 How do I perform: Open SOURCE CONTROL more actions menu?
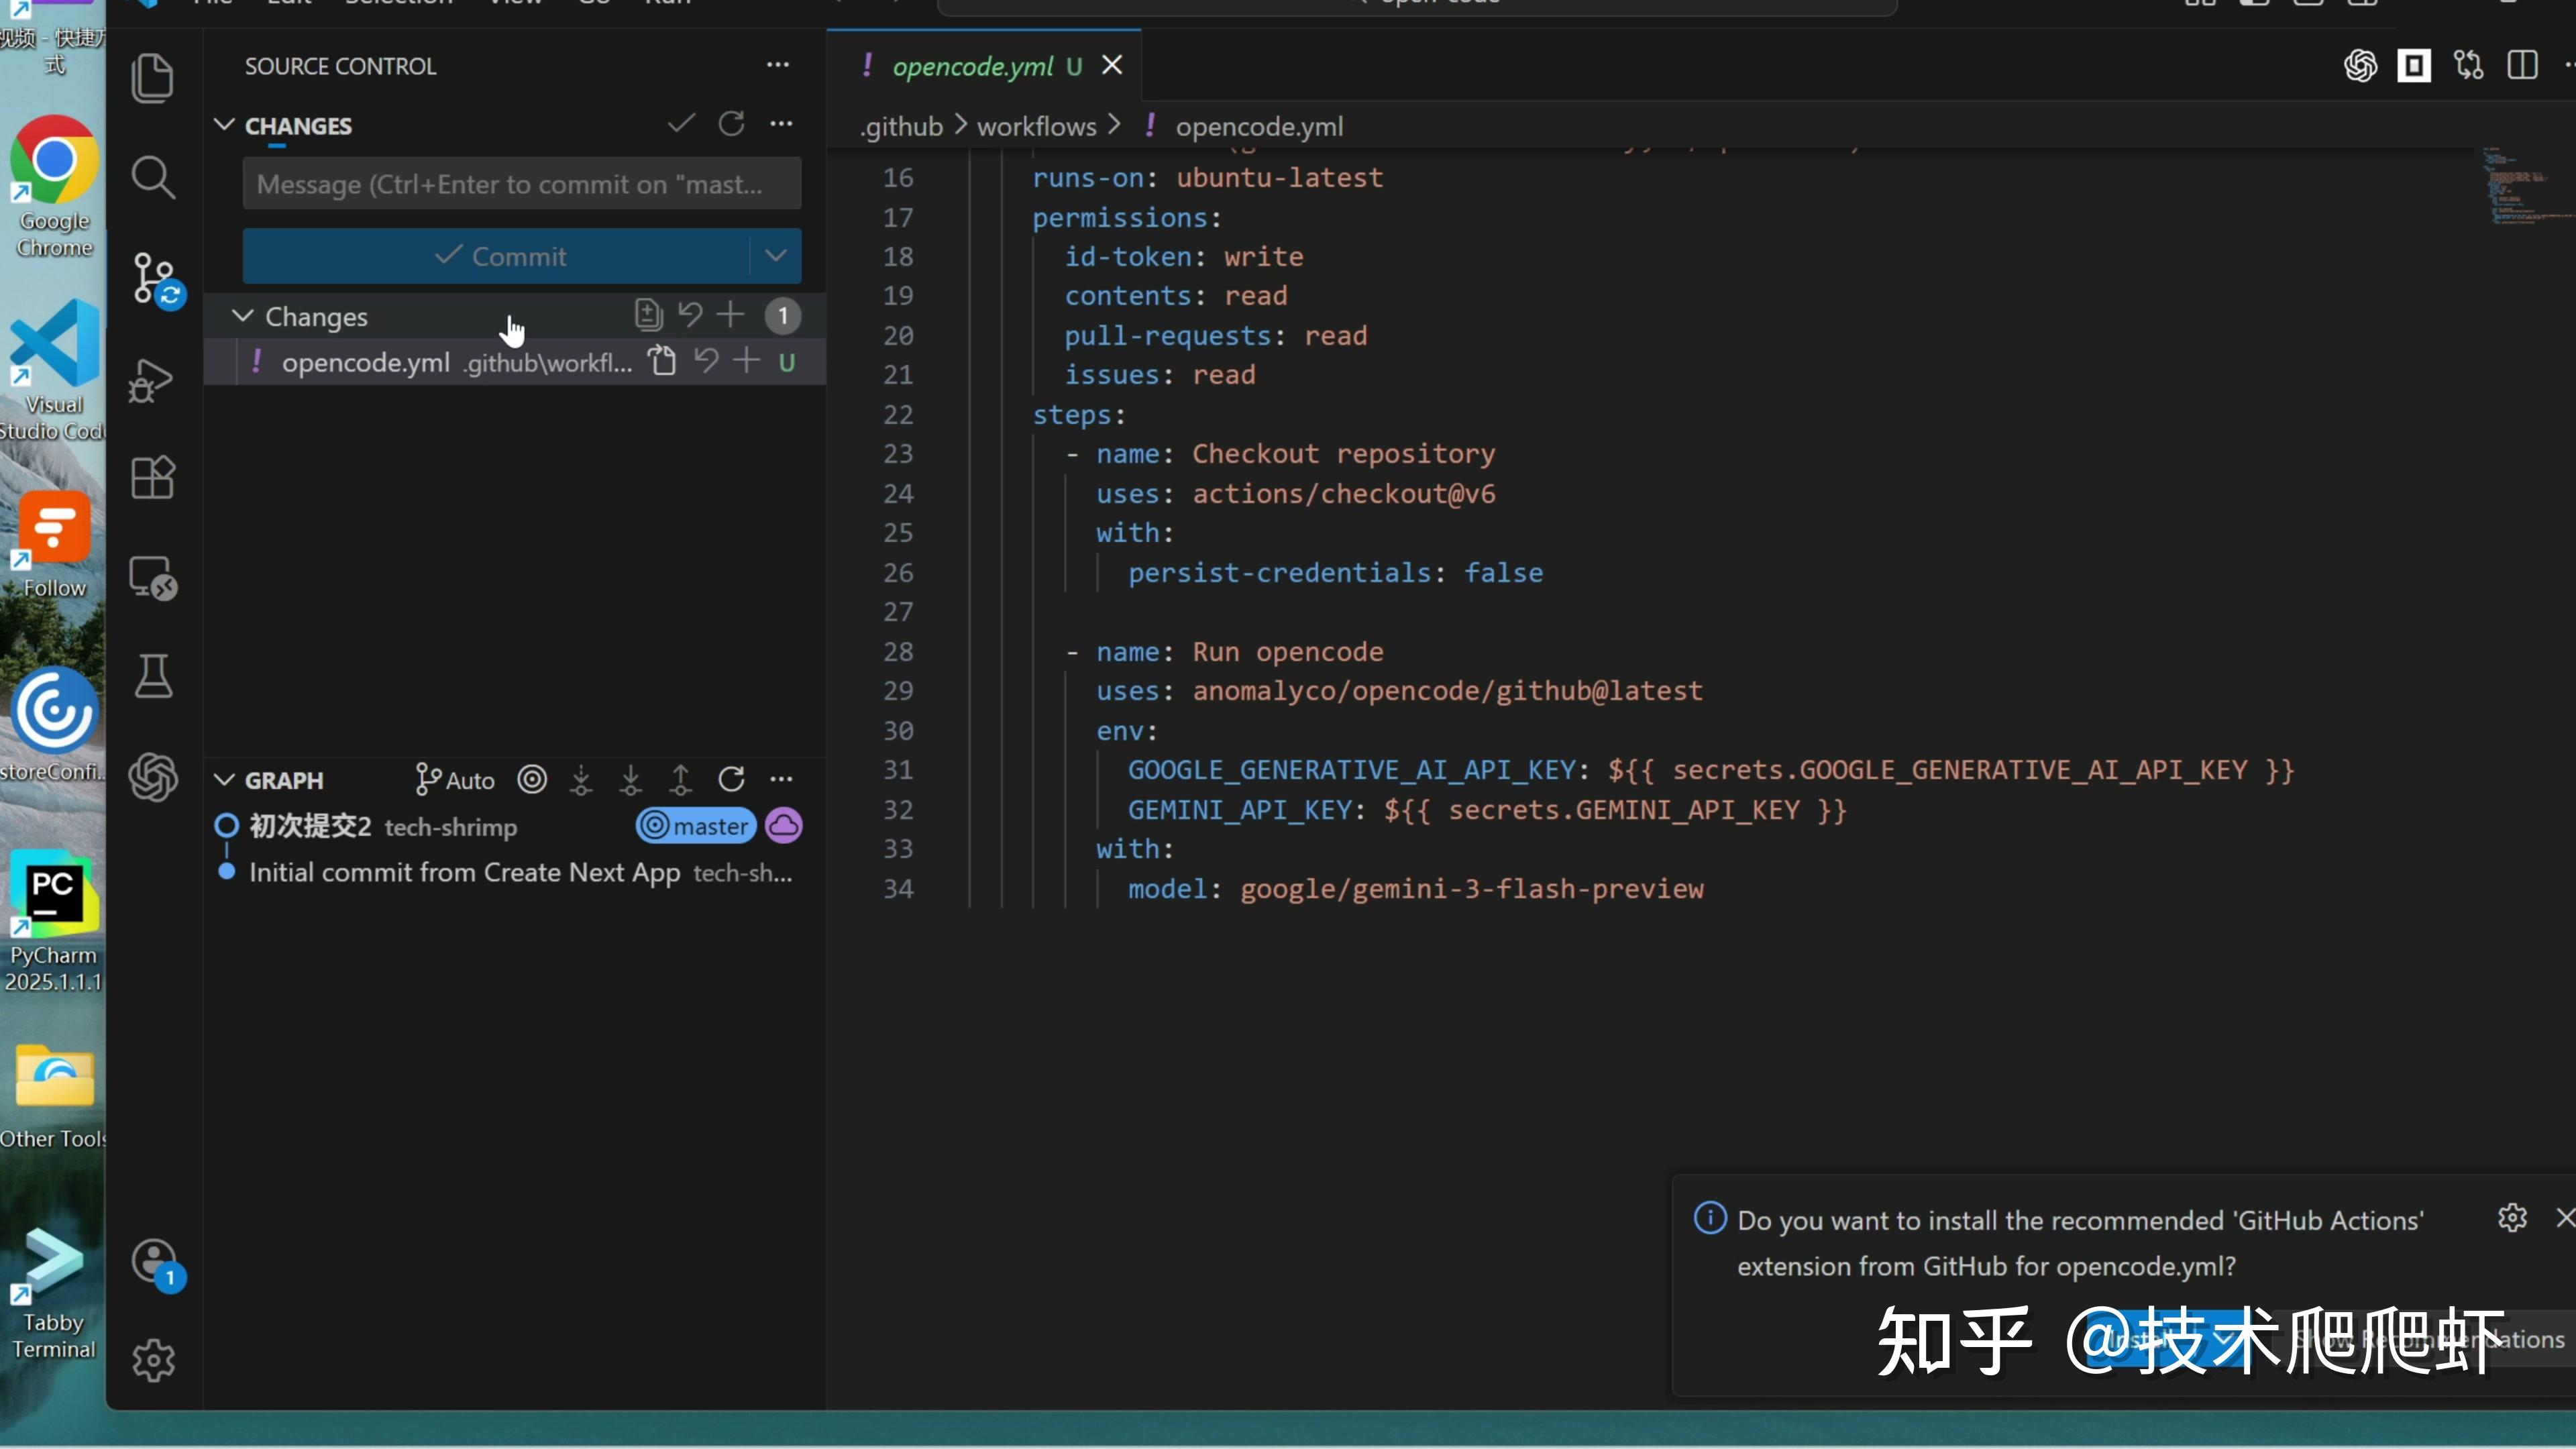pos(778,66)
